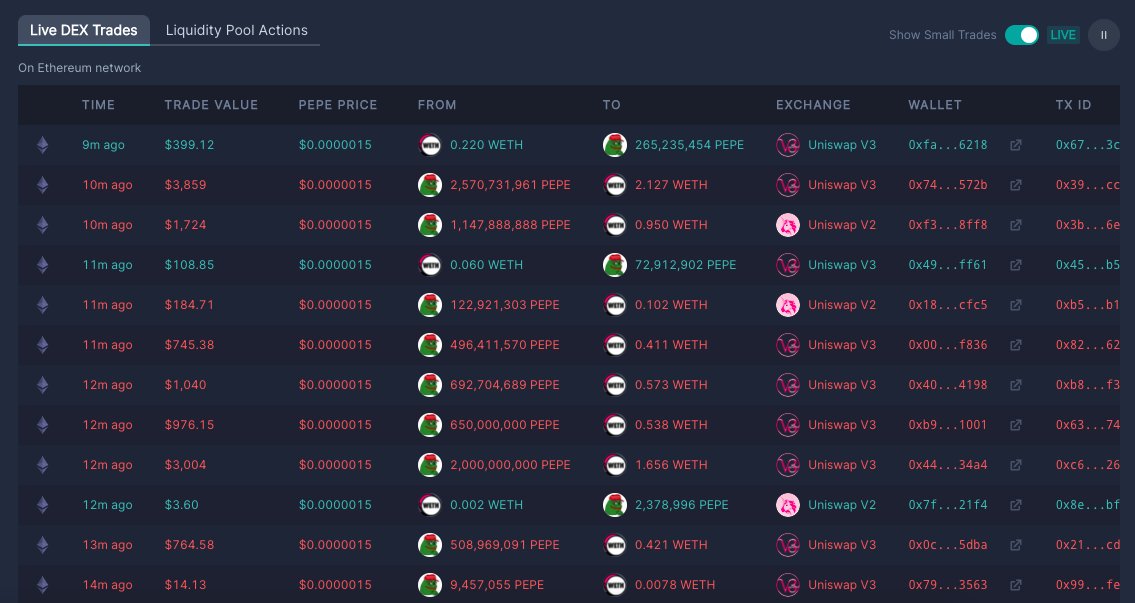
Task: Open external link icon for wallet 0xfa...6218
Action: click(x=1016, y=145)
